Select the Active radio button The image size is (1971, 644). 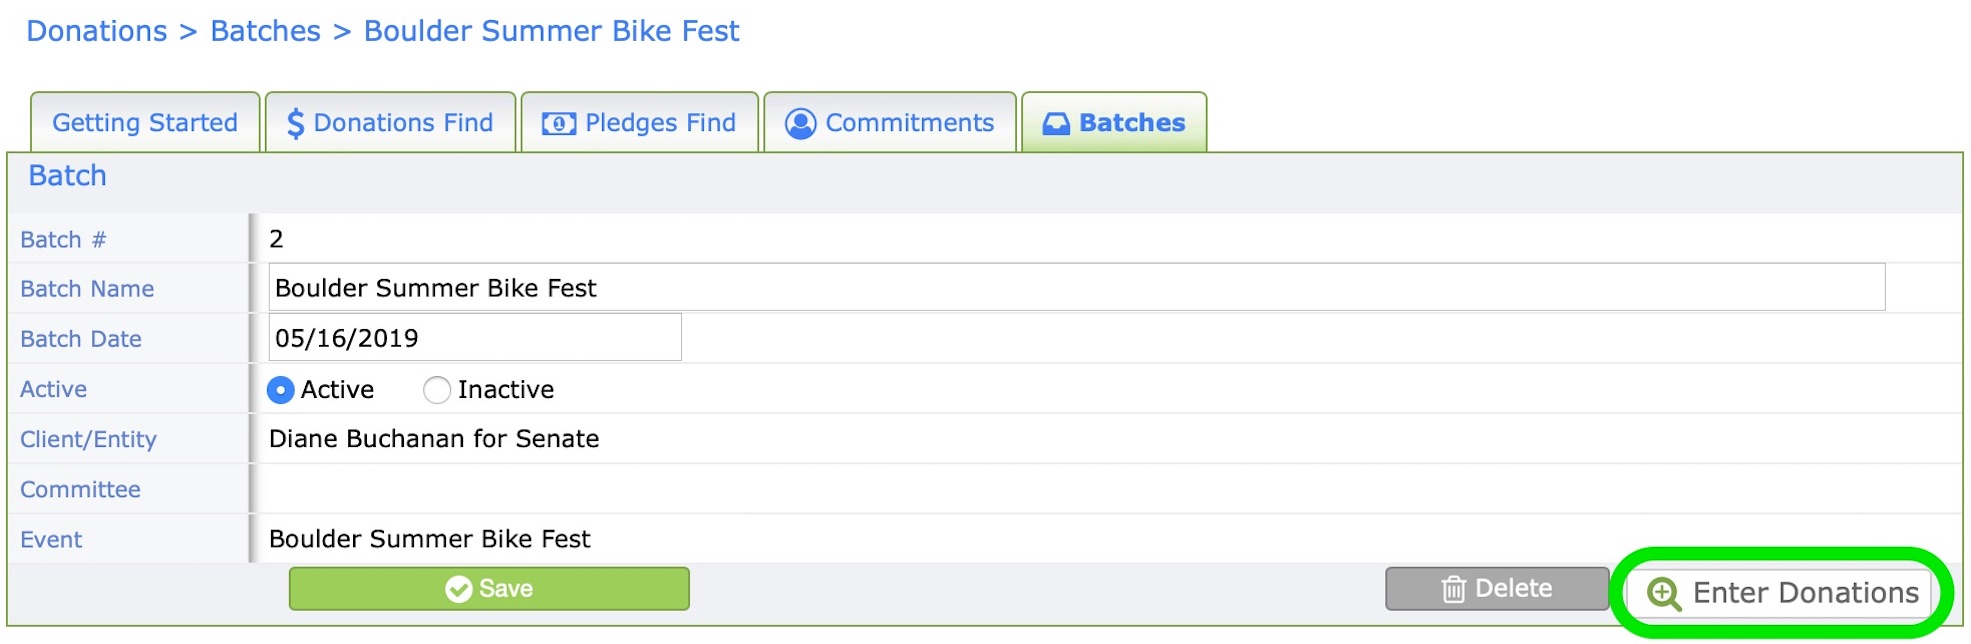coord(281,390)
